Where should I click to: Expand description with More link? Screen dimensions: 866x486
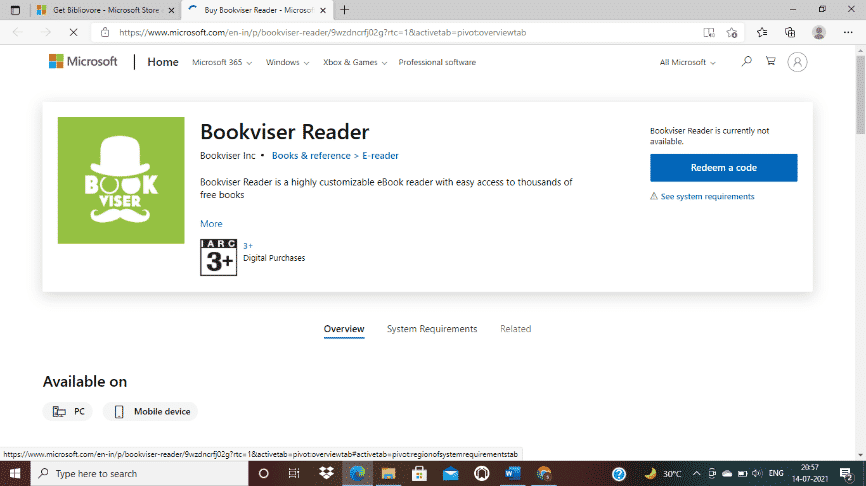(x=211, y=224)
